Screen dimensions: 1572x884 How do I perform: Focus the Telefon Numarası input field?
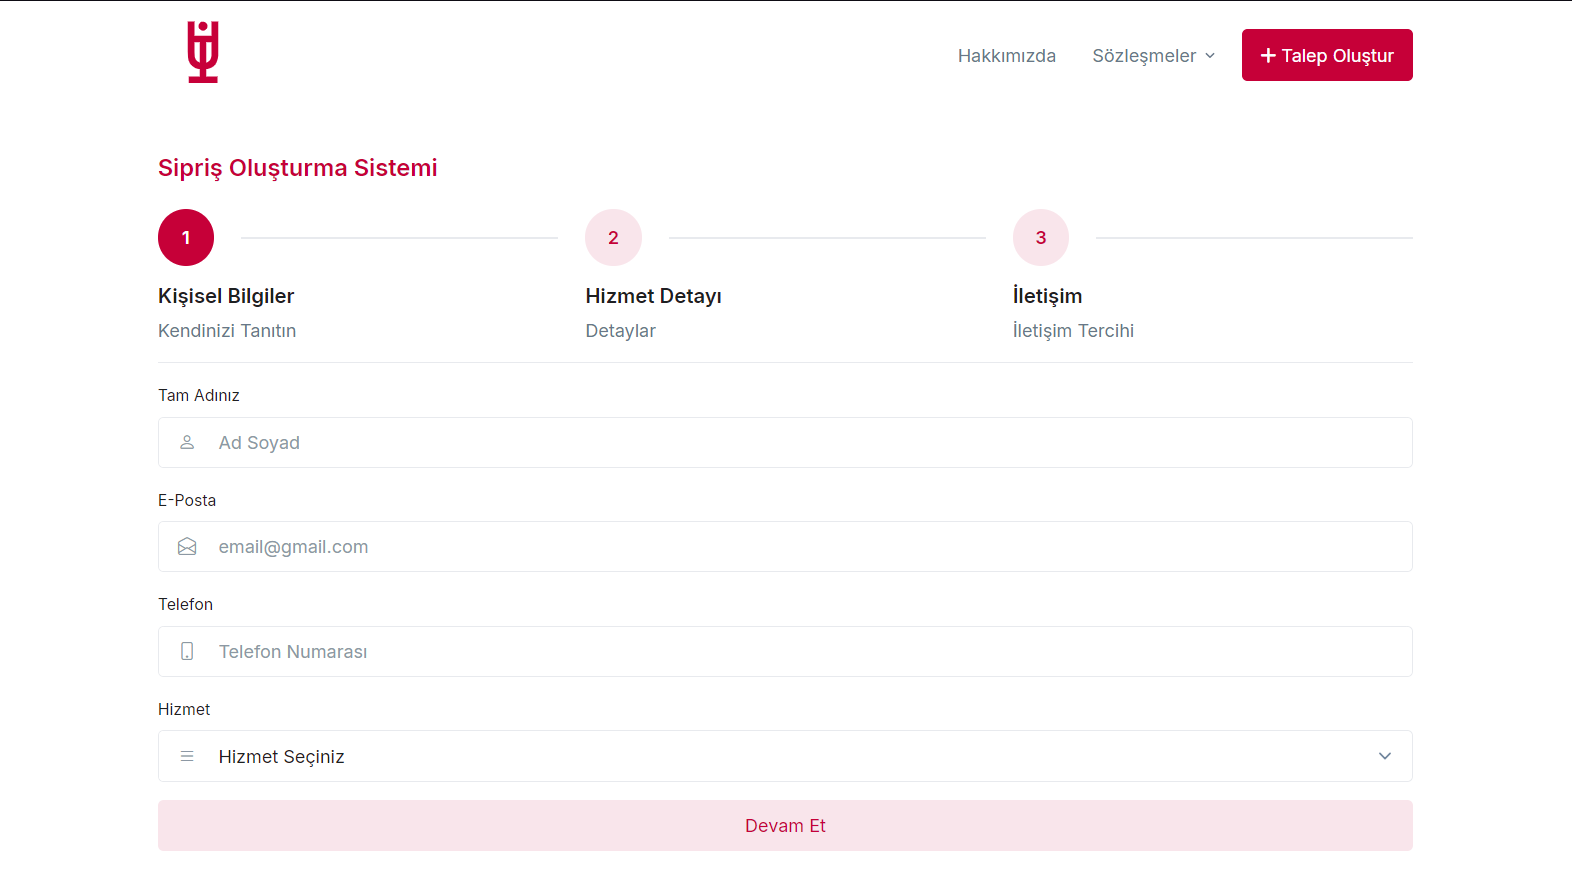[800, 652]
